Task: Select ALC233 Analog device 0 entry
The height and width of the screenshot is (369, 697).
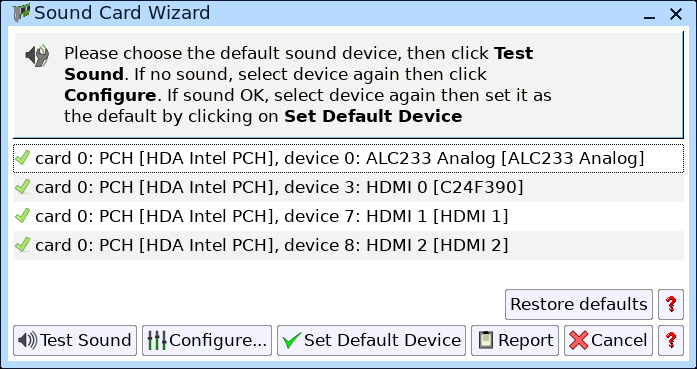Action: [x=348, y=158]
